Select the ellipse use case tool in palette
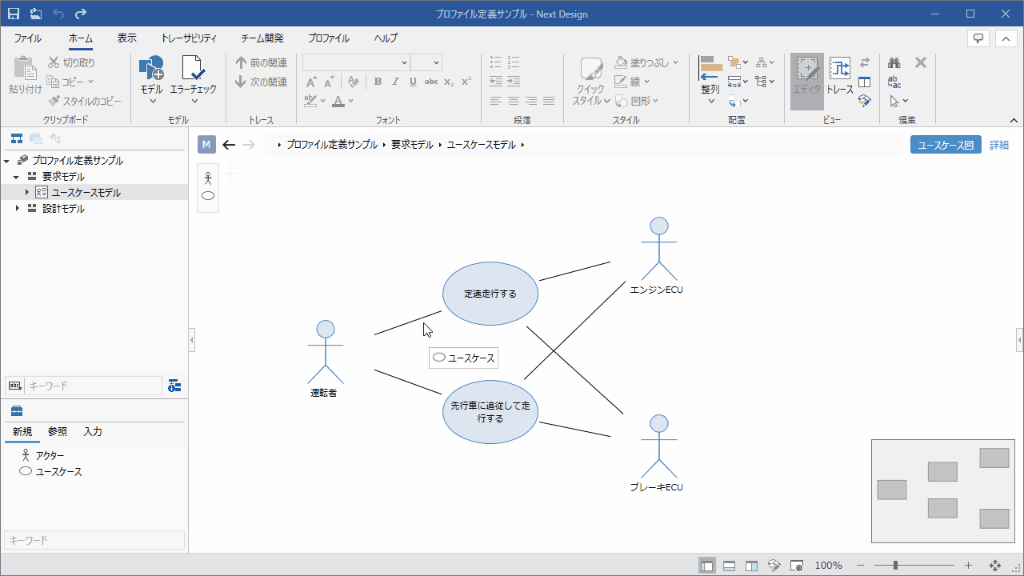The width and height of the screenshot is (1024, 576). pyautogui.click(x=208, y=195)
